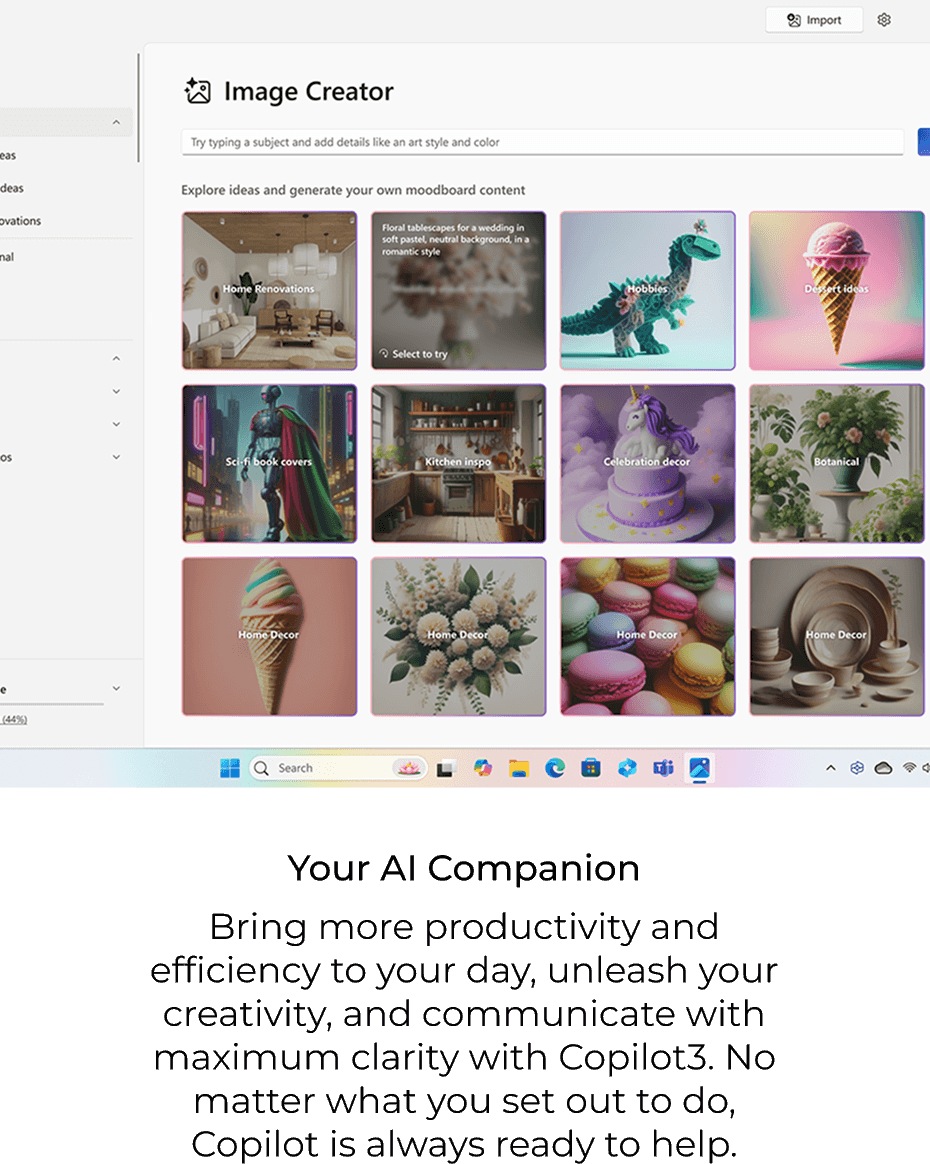
Task: Open the Home Decor macarons card
Action: click(648, 636)
